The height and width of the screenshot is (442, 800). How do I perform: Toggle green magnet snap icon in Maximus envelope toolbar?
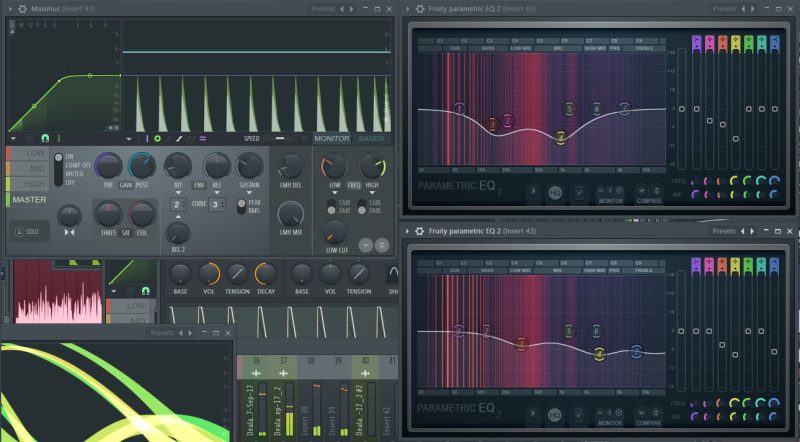45,138
